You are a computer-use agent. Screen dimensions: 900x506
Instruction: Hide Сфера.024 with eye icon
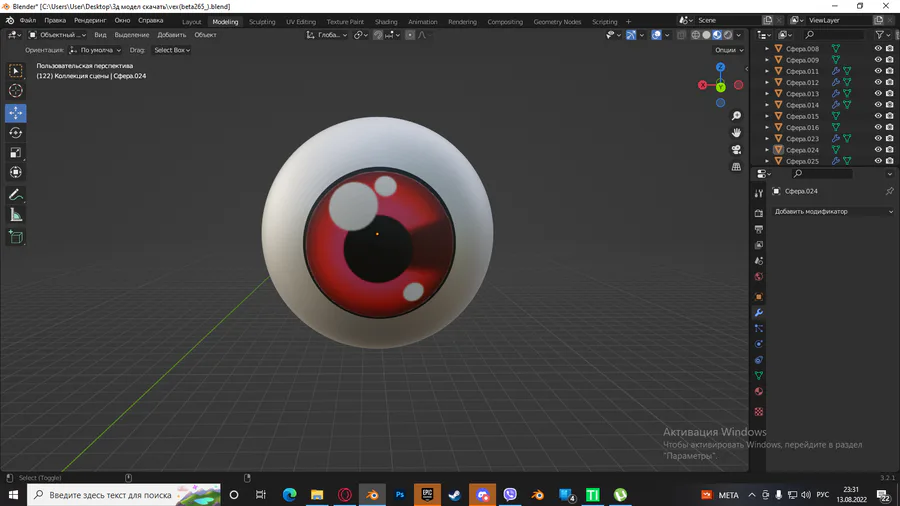878,150
